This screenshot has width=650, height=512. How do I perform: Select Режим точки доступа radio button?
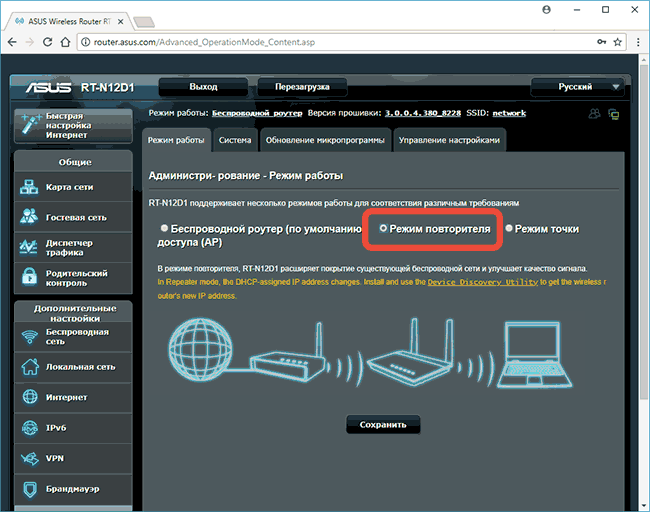509,228
